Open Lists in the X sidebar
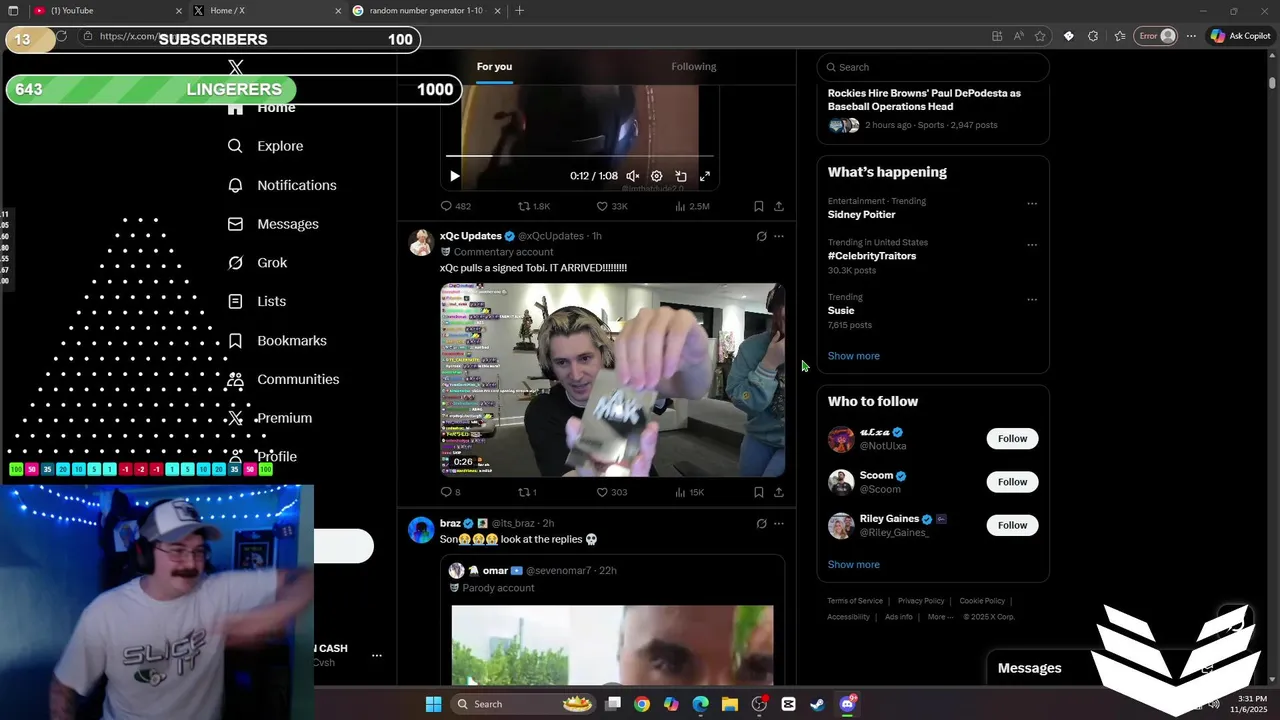 click(x=257, y=301)
